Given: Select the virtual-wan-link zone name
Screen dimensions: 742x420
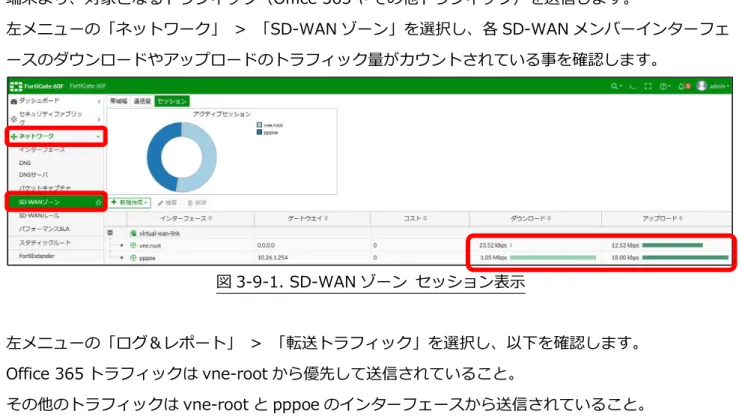Looking at the screenshot, I should [159, 234].
